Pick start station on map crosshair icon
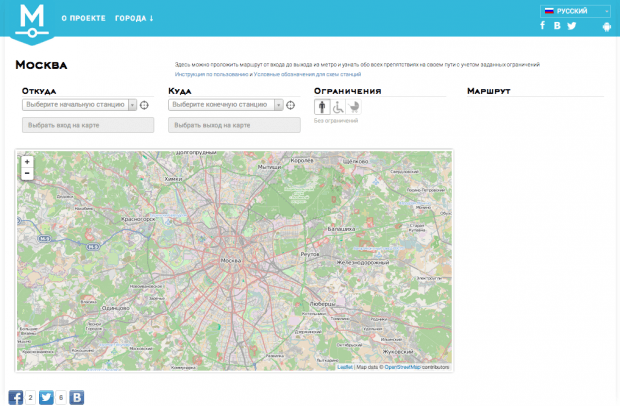 [x=144, y=104]
